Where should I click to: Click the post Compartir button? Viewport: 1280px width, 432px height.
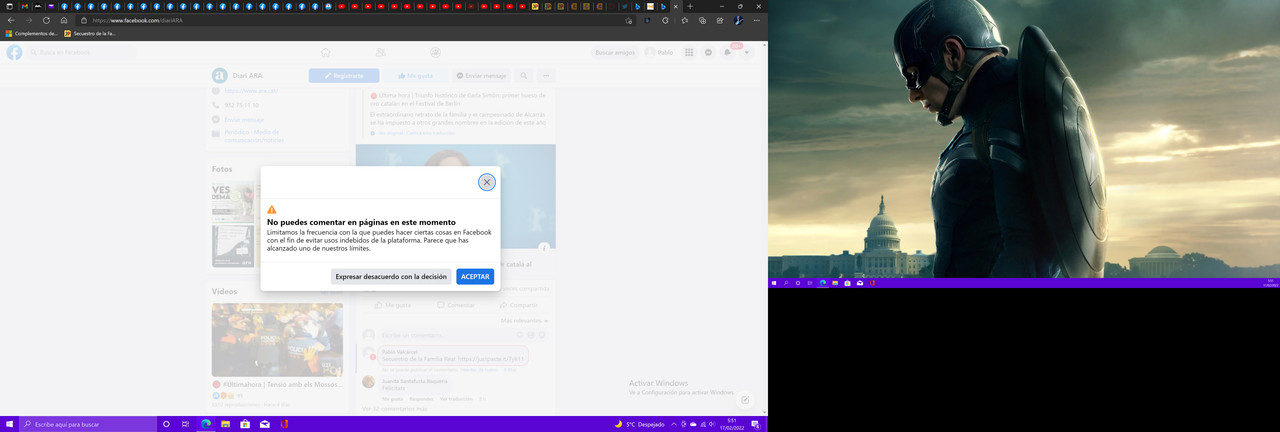tap(518, 305)
